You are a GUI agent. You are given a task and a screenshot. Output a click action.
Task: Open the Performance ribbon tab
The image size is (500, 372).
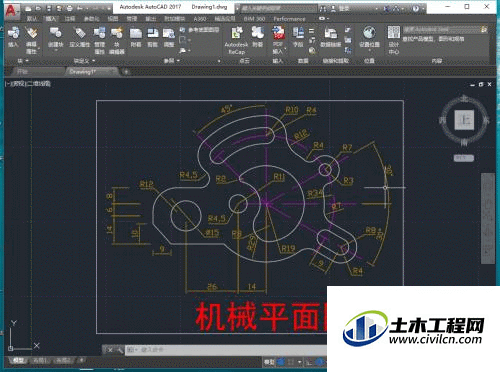[289, 19]
